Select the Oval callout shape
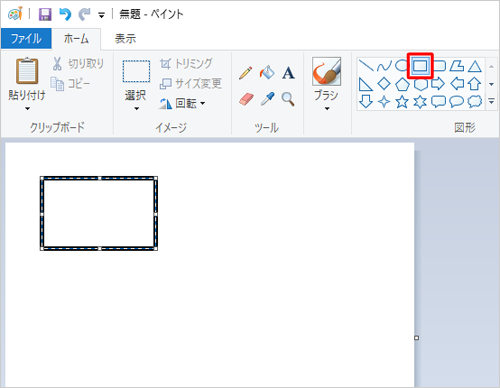The height and width of the screenshot is (388, 500). coord(456,102)
